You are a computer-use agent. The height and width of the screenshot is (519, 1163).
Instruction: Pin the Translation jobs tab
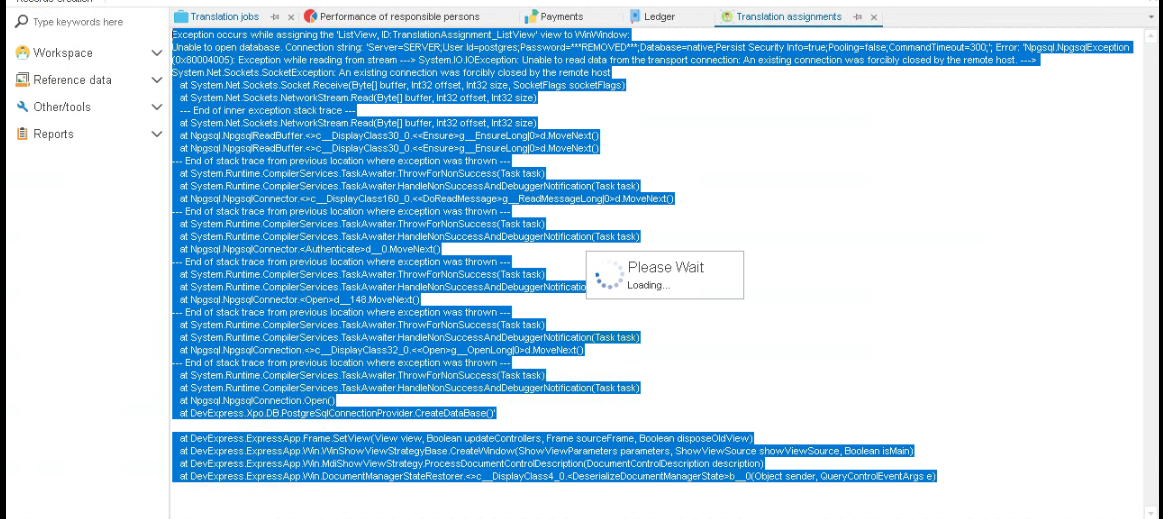tap(275, 17)
